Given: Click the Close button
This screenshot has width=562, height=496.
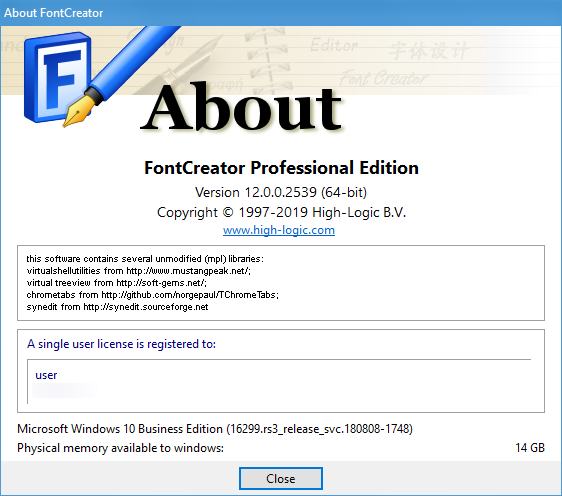Looking at the screenshot, I should click(281, 478).
